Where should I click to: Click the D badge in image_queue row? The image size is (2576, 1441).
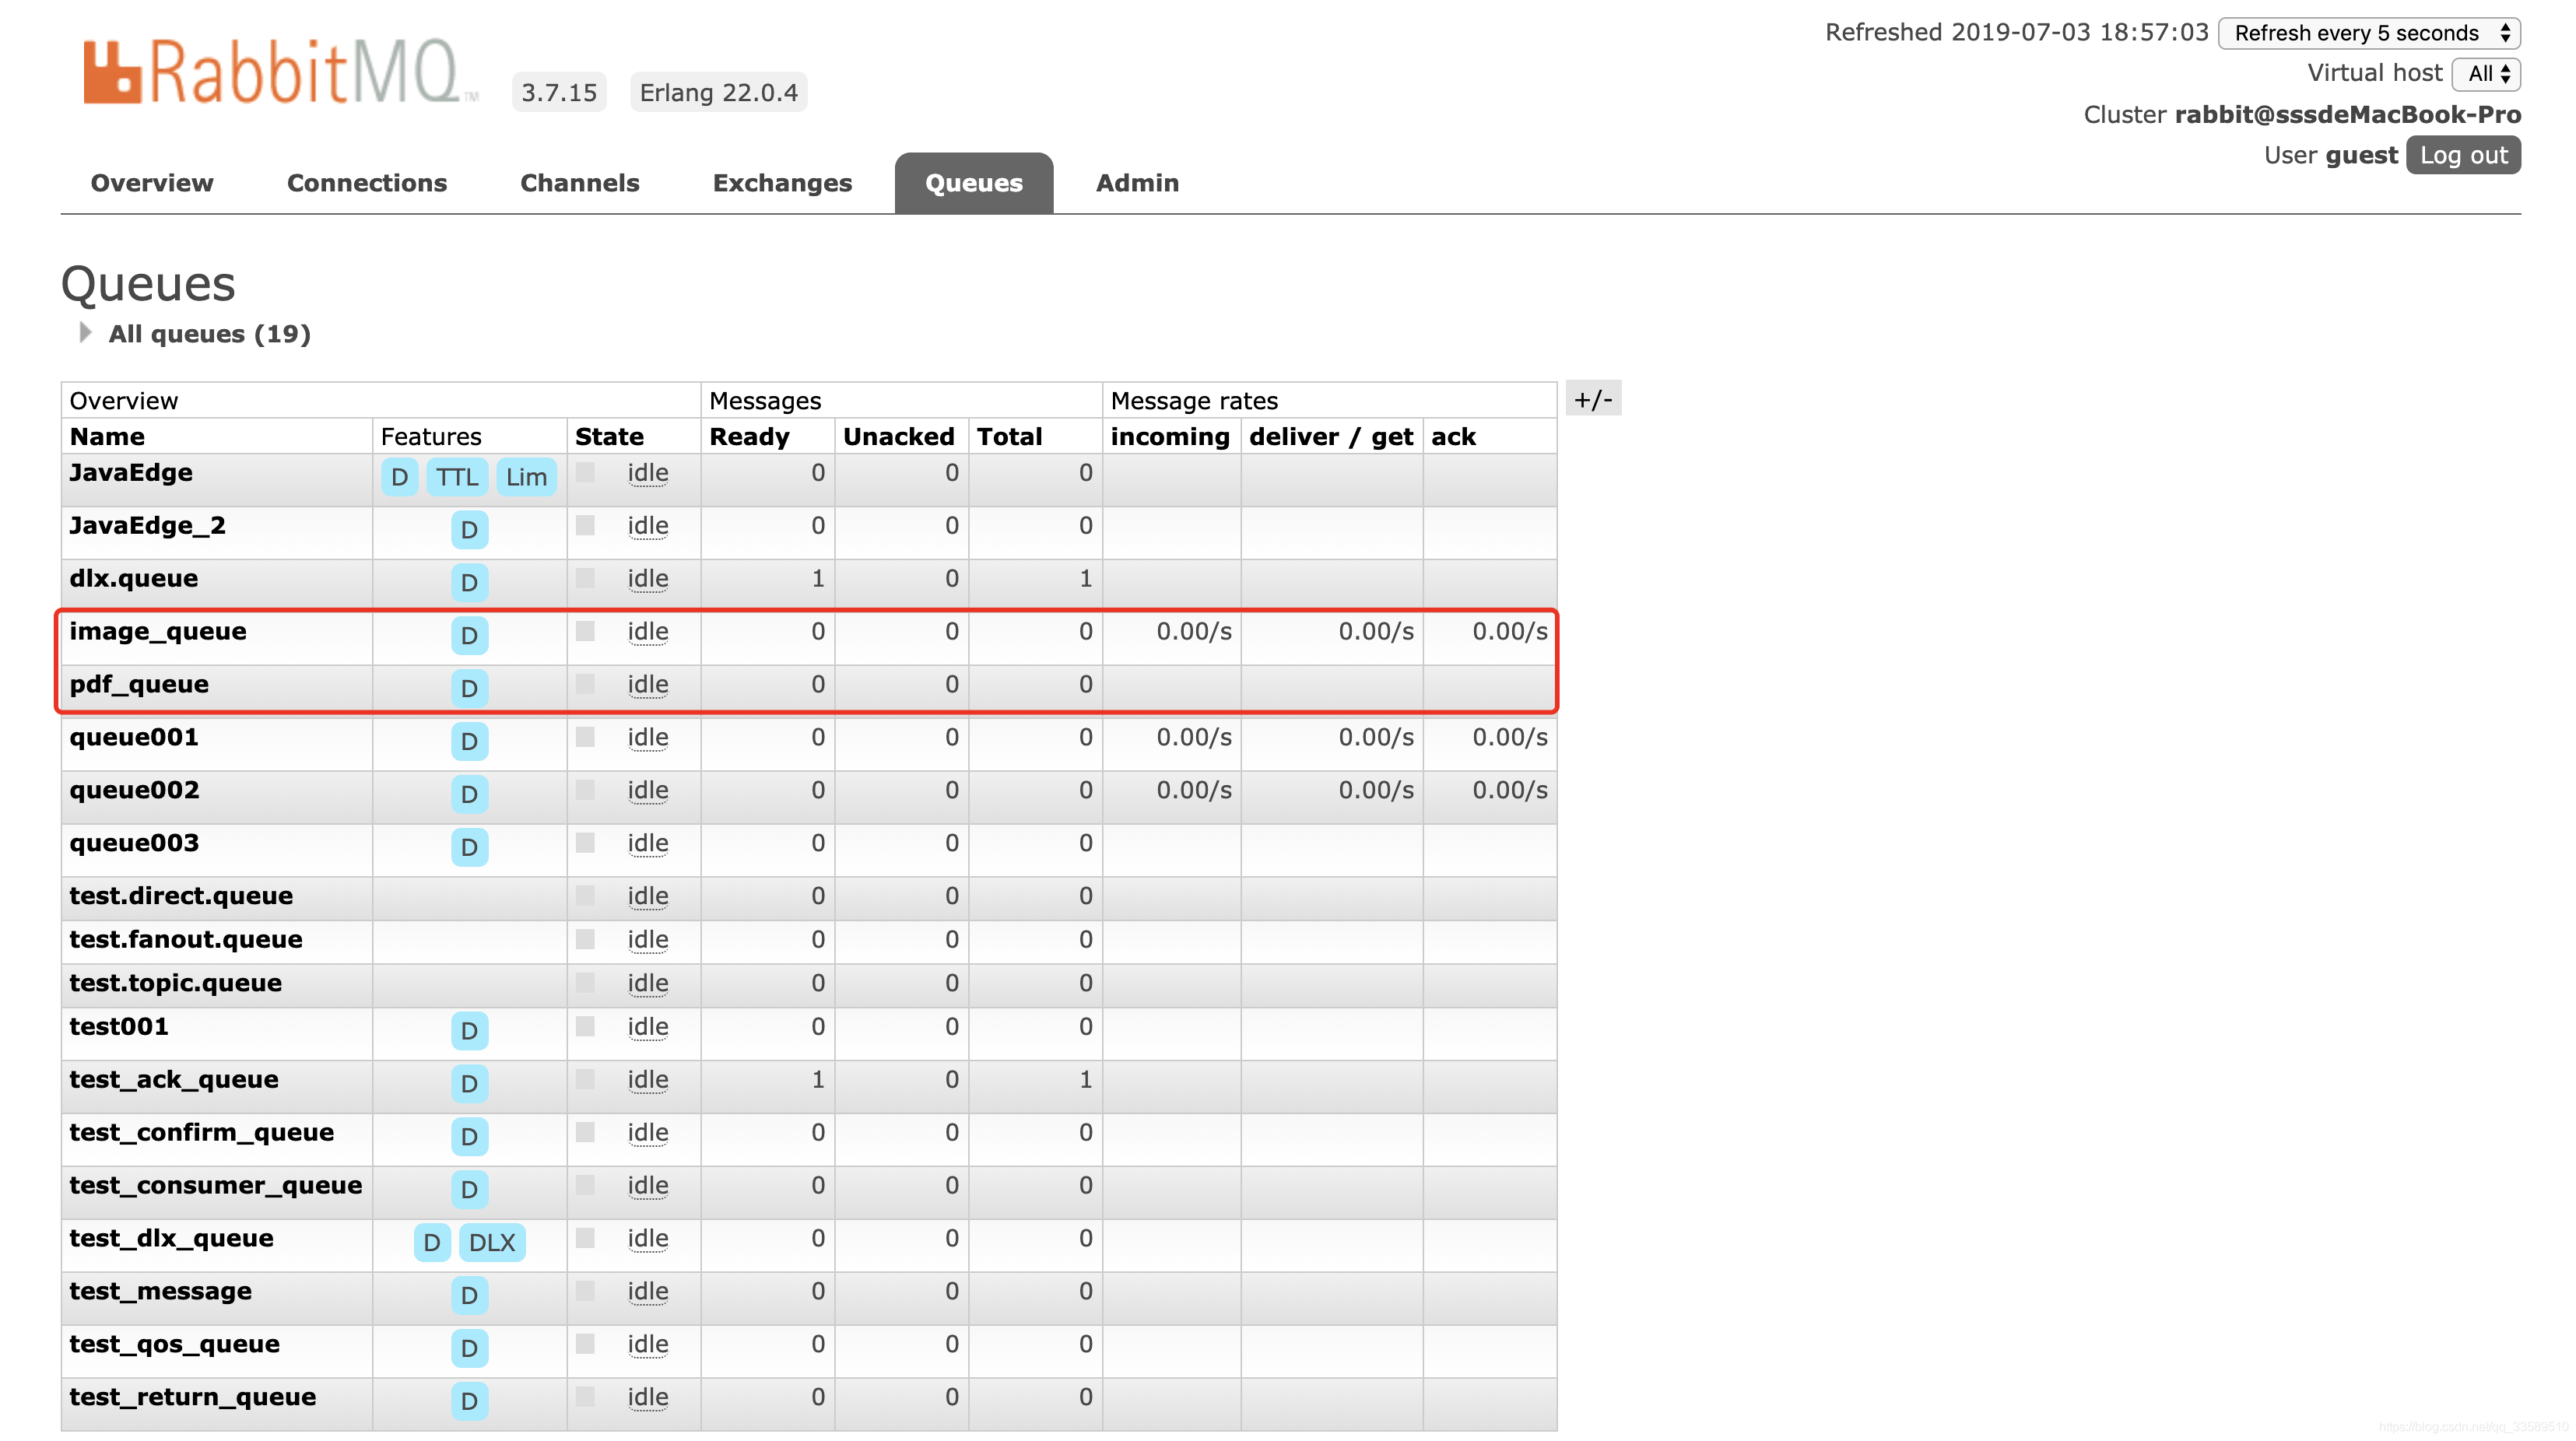469,635
